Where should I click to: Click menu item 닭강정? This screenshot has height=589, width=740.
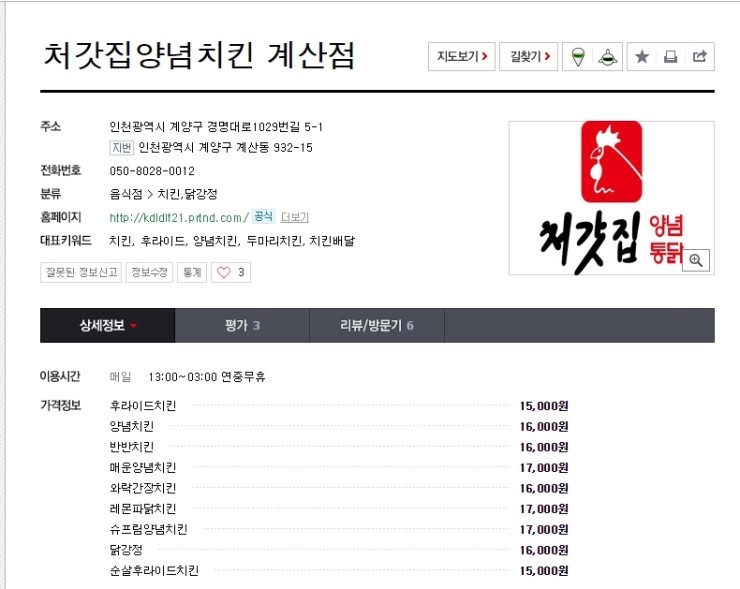(126, 550)
